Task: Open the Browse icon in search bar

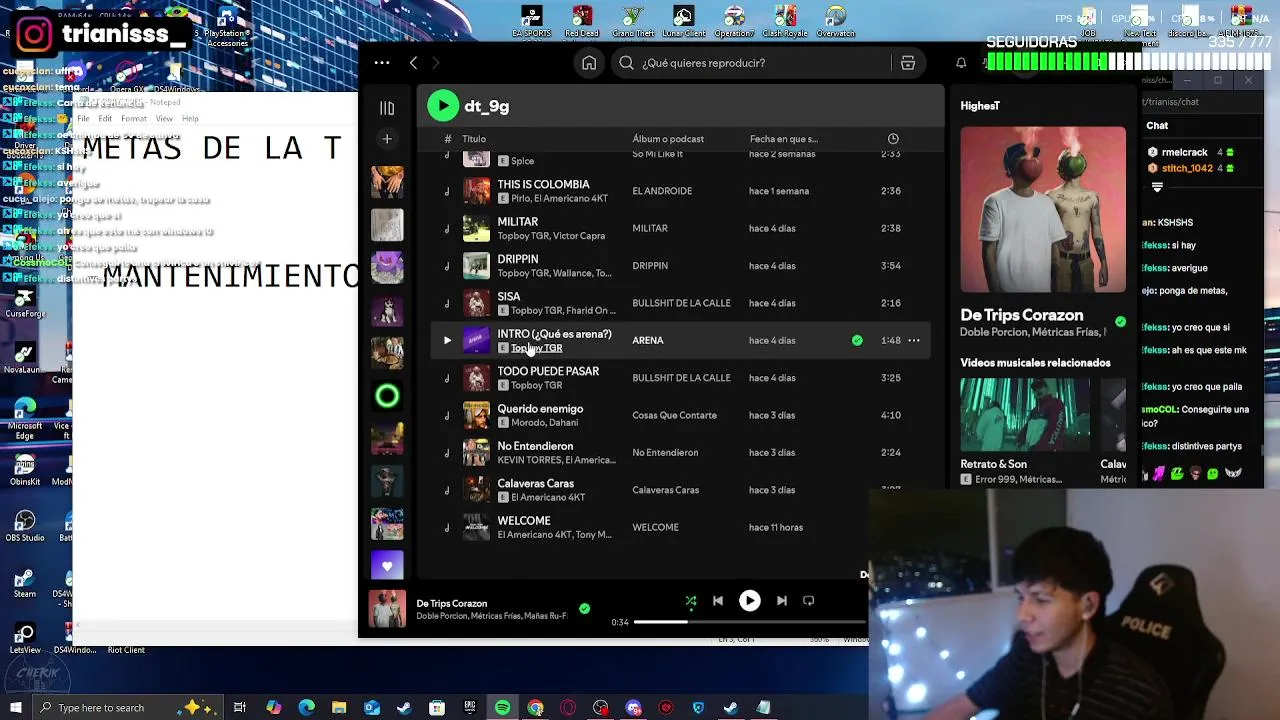Action: tap(908, 63)
